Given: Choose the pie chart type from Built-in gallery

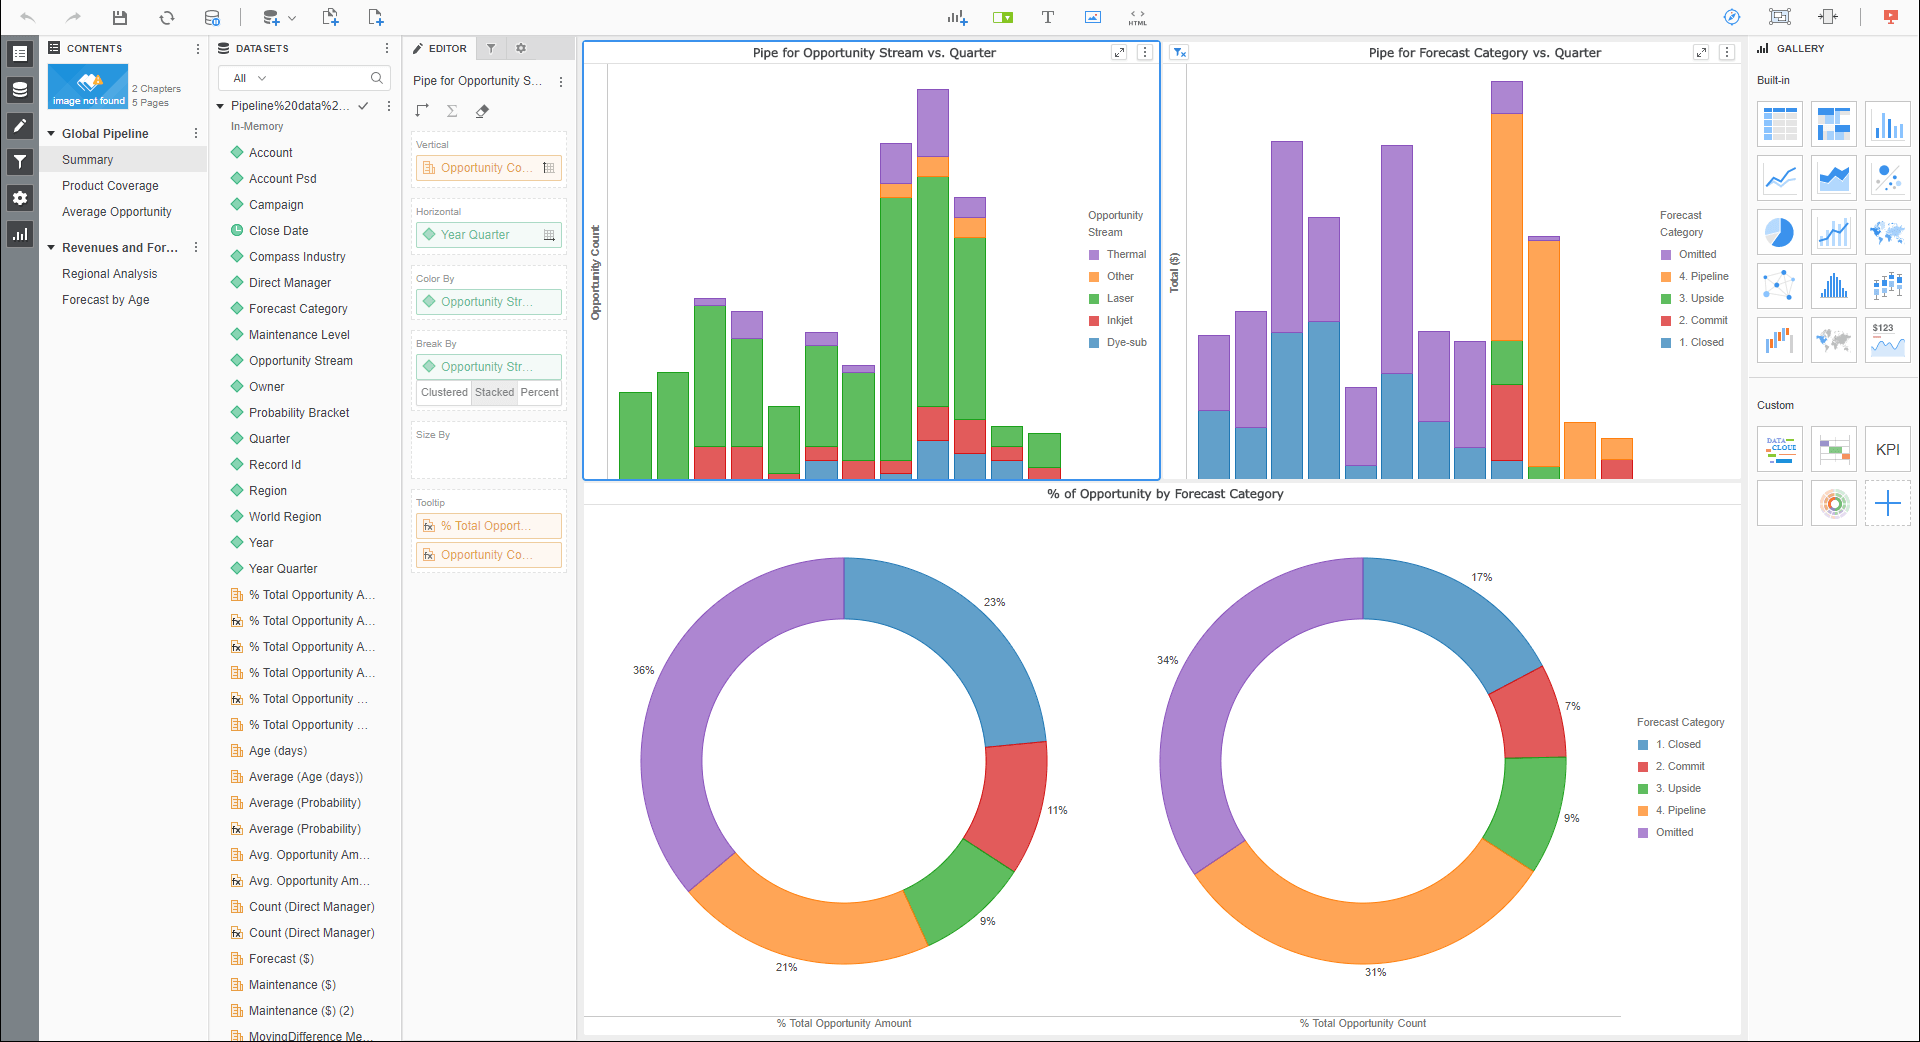Looking at the screenshot, I should [1779, 231].
